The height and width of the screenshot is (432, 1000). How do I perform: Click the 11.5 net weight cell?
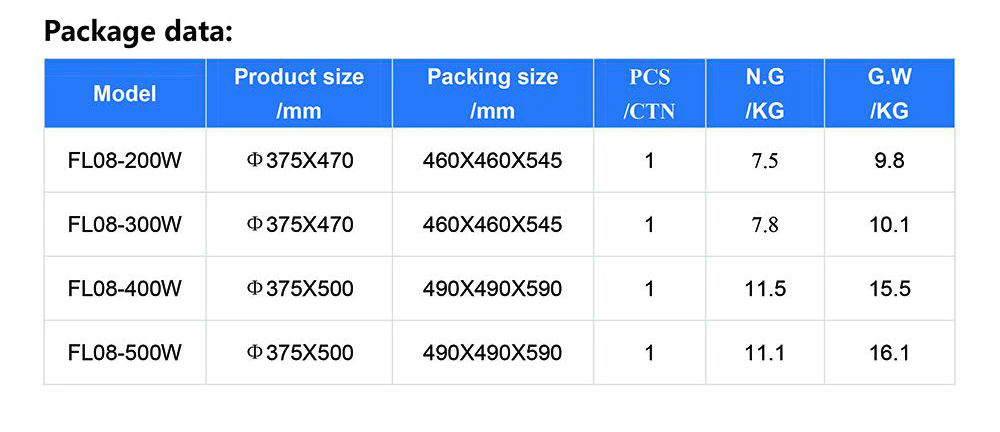pyautogui.click(x=765, y=289)
